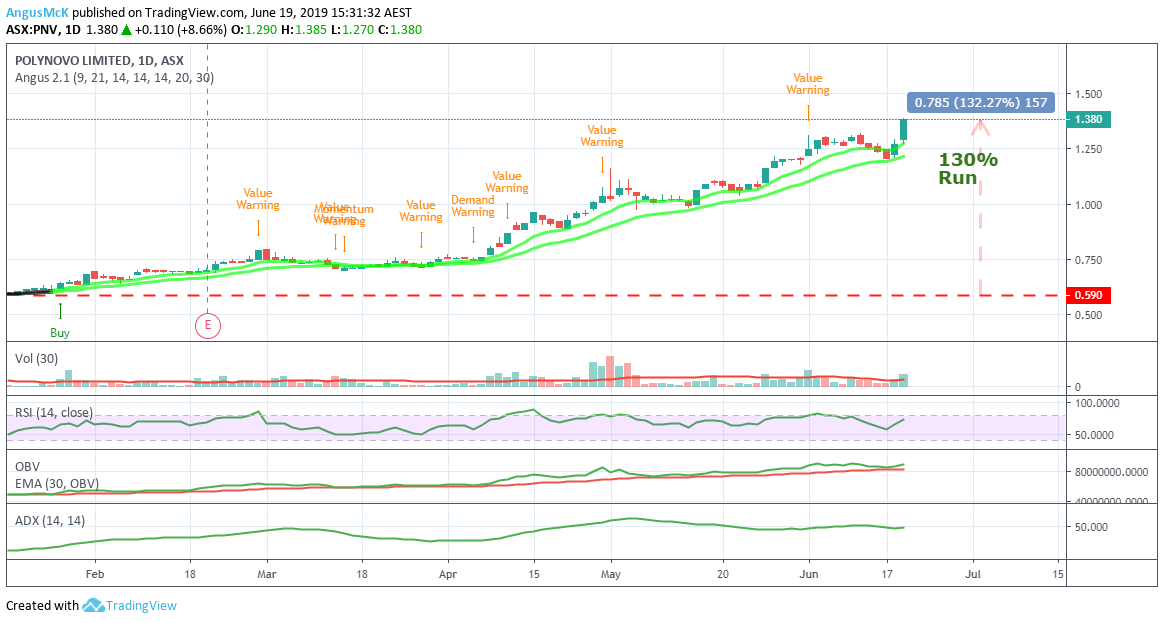Click the RSI (14, close) indicator label
Image resolution: width=1164 pixels, height=623 pixels.
point(54,412)
